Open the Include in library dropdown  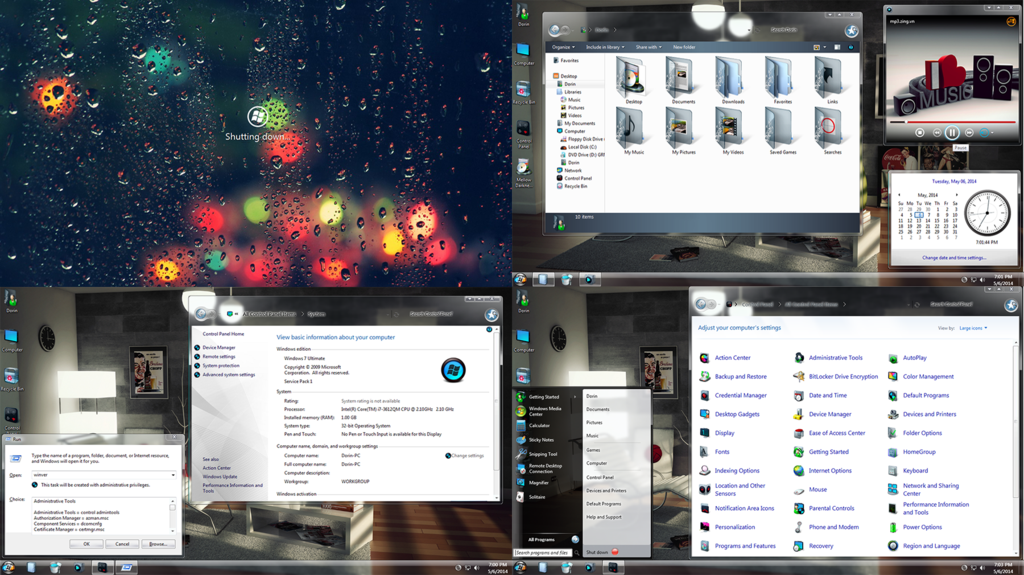point(605,47)
